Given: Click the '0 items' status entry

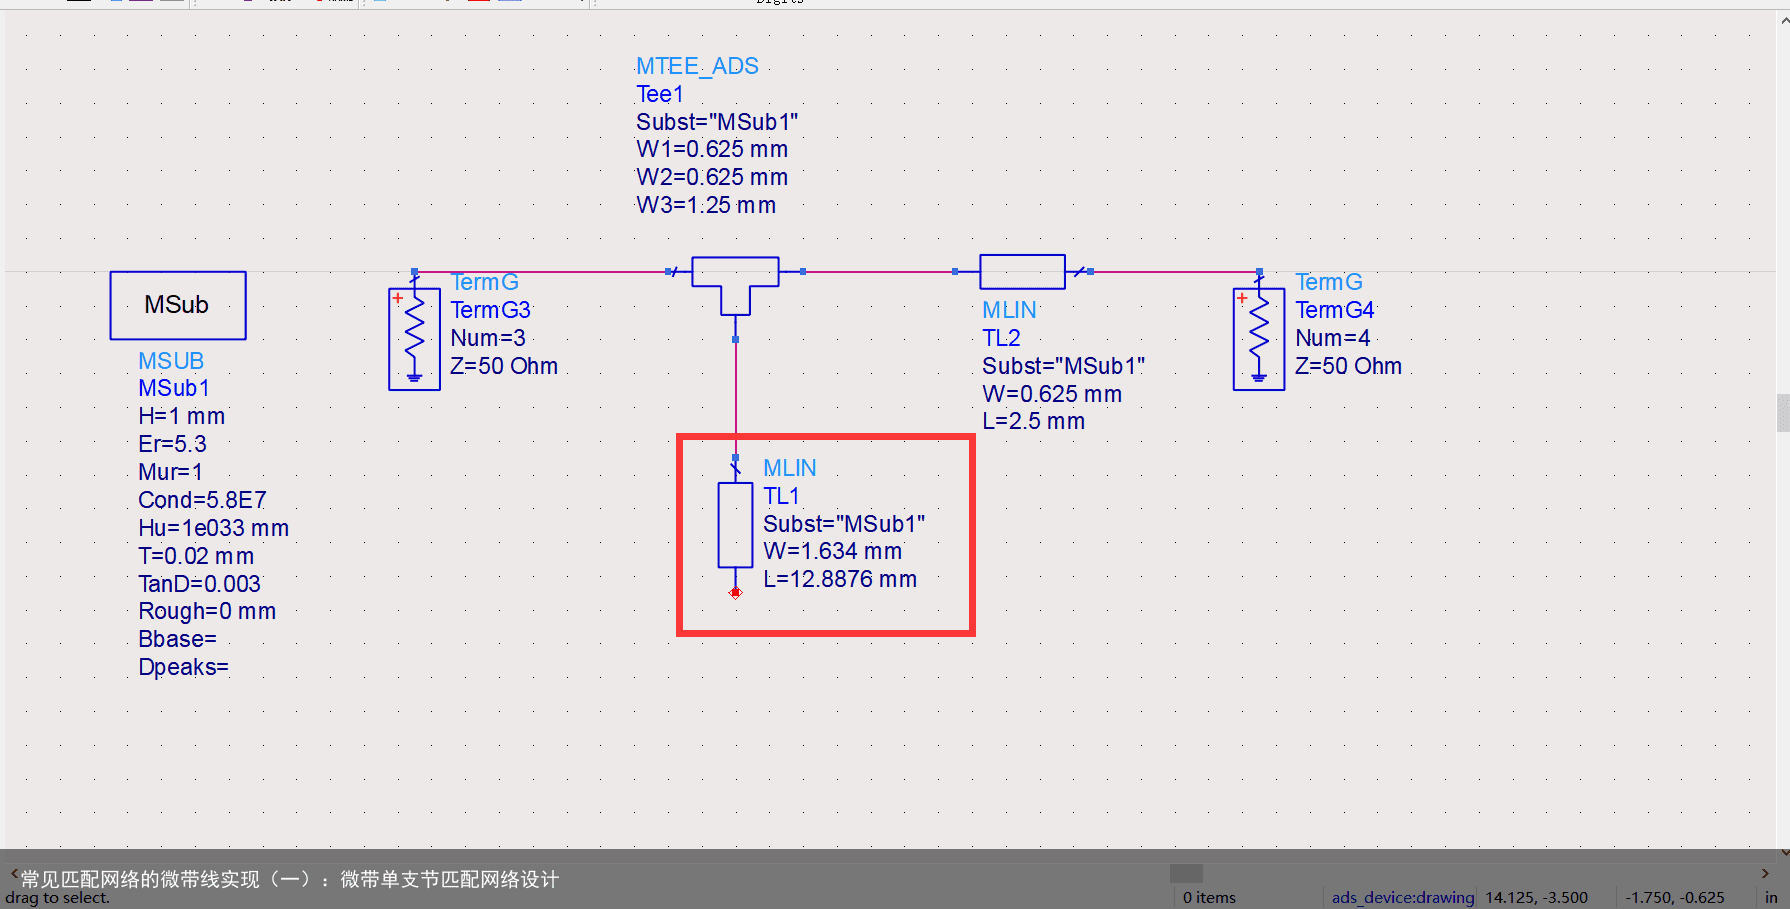Looking at the screenshot, I should [1209, 897].
